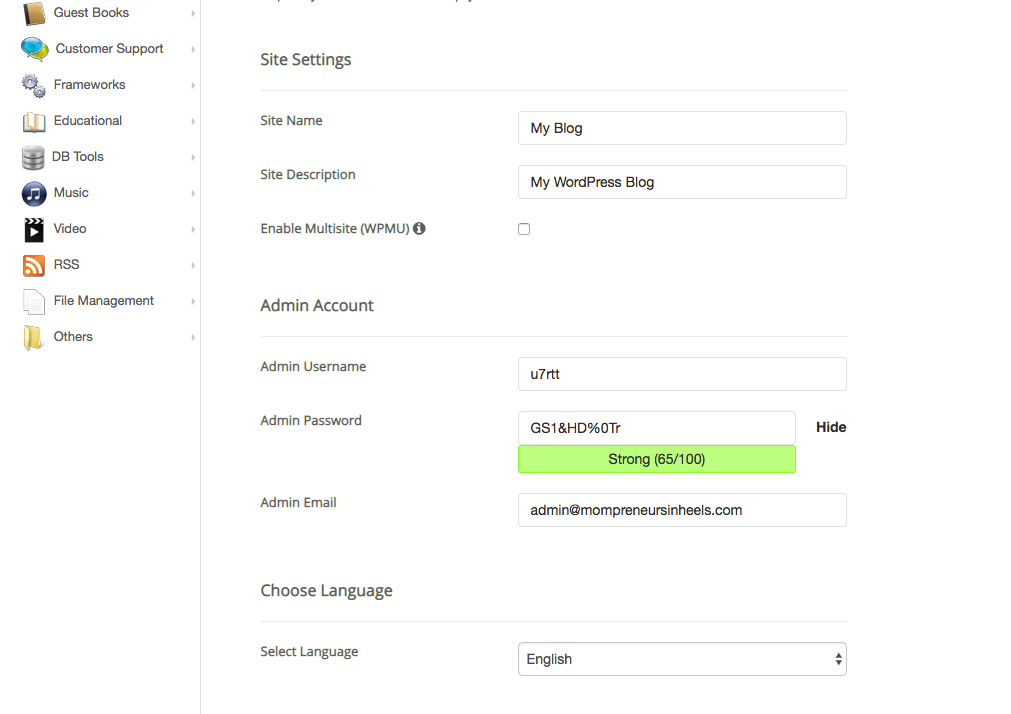1011x714 pixels.
Task: Open the Guest Books menu item
Action: (x=91, y=13)
